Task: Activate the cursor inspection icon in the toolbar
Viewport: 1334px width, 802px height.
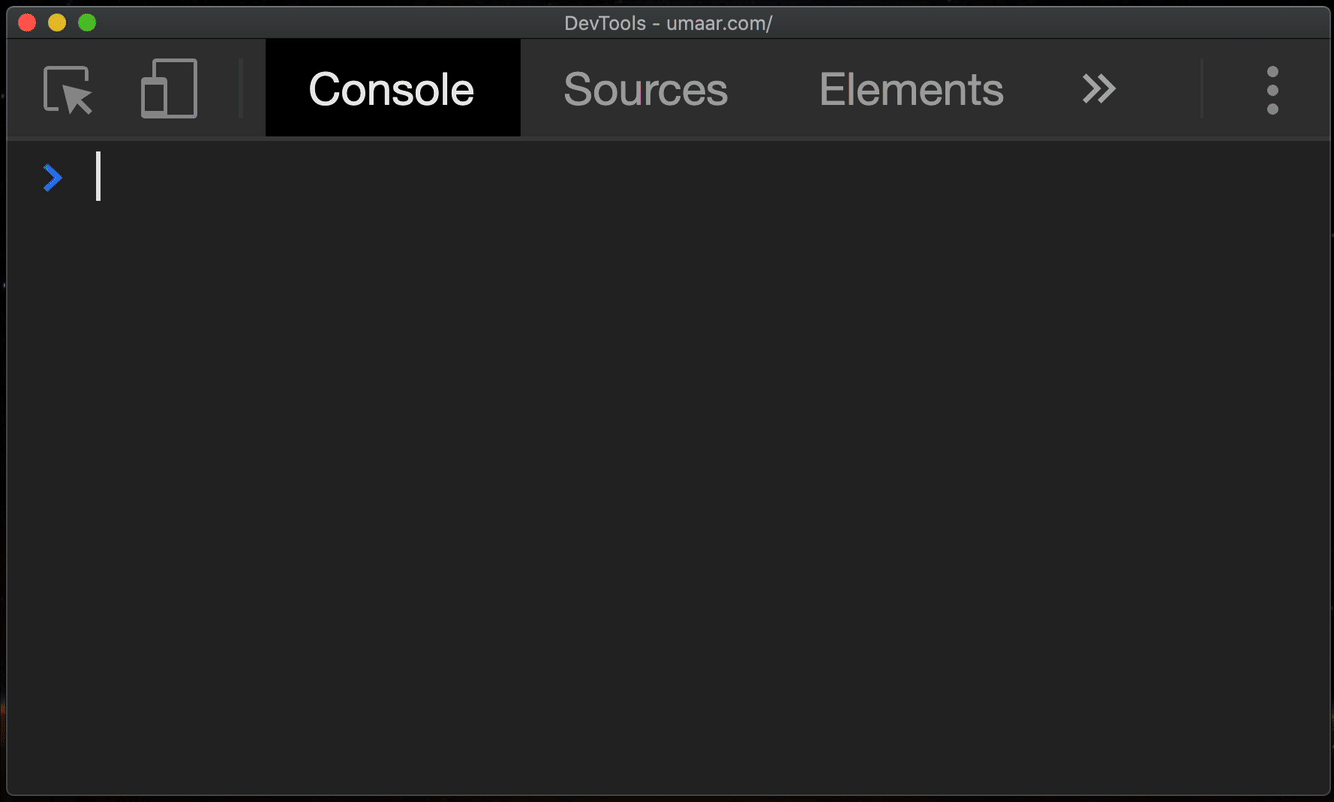Action: [67, 89]
